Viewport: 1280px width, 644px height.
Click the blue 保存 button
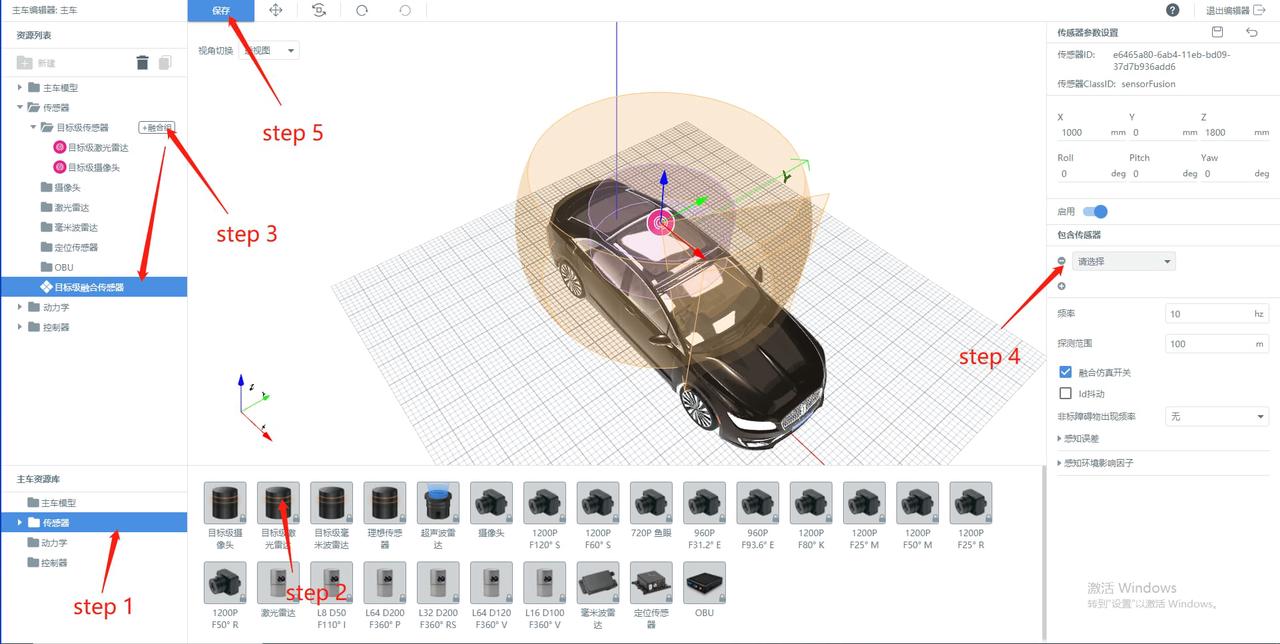tap(221, 10)
